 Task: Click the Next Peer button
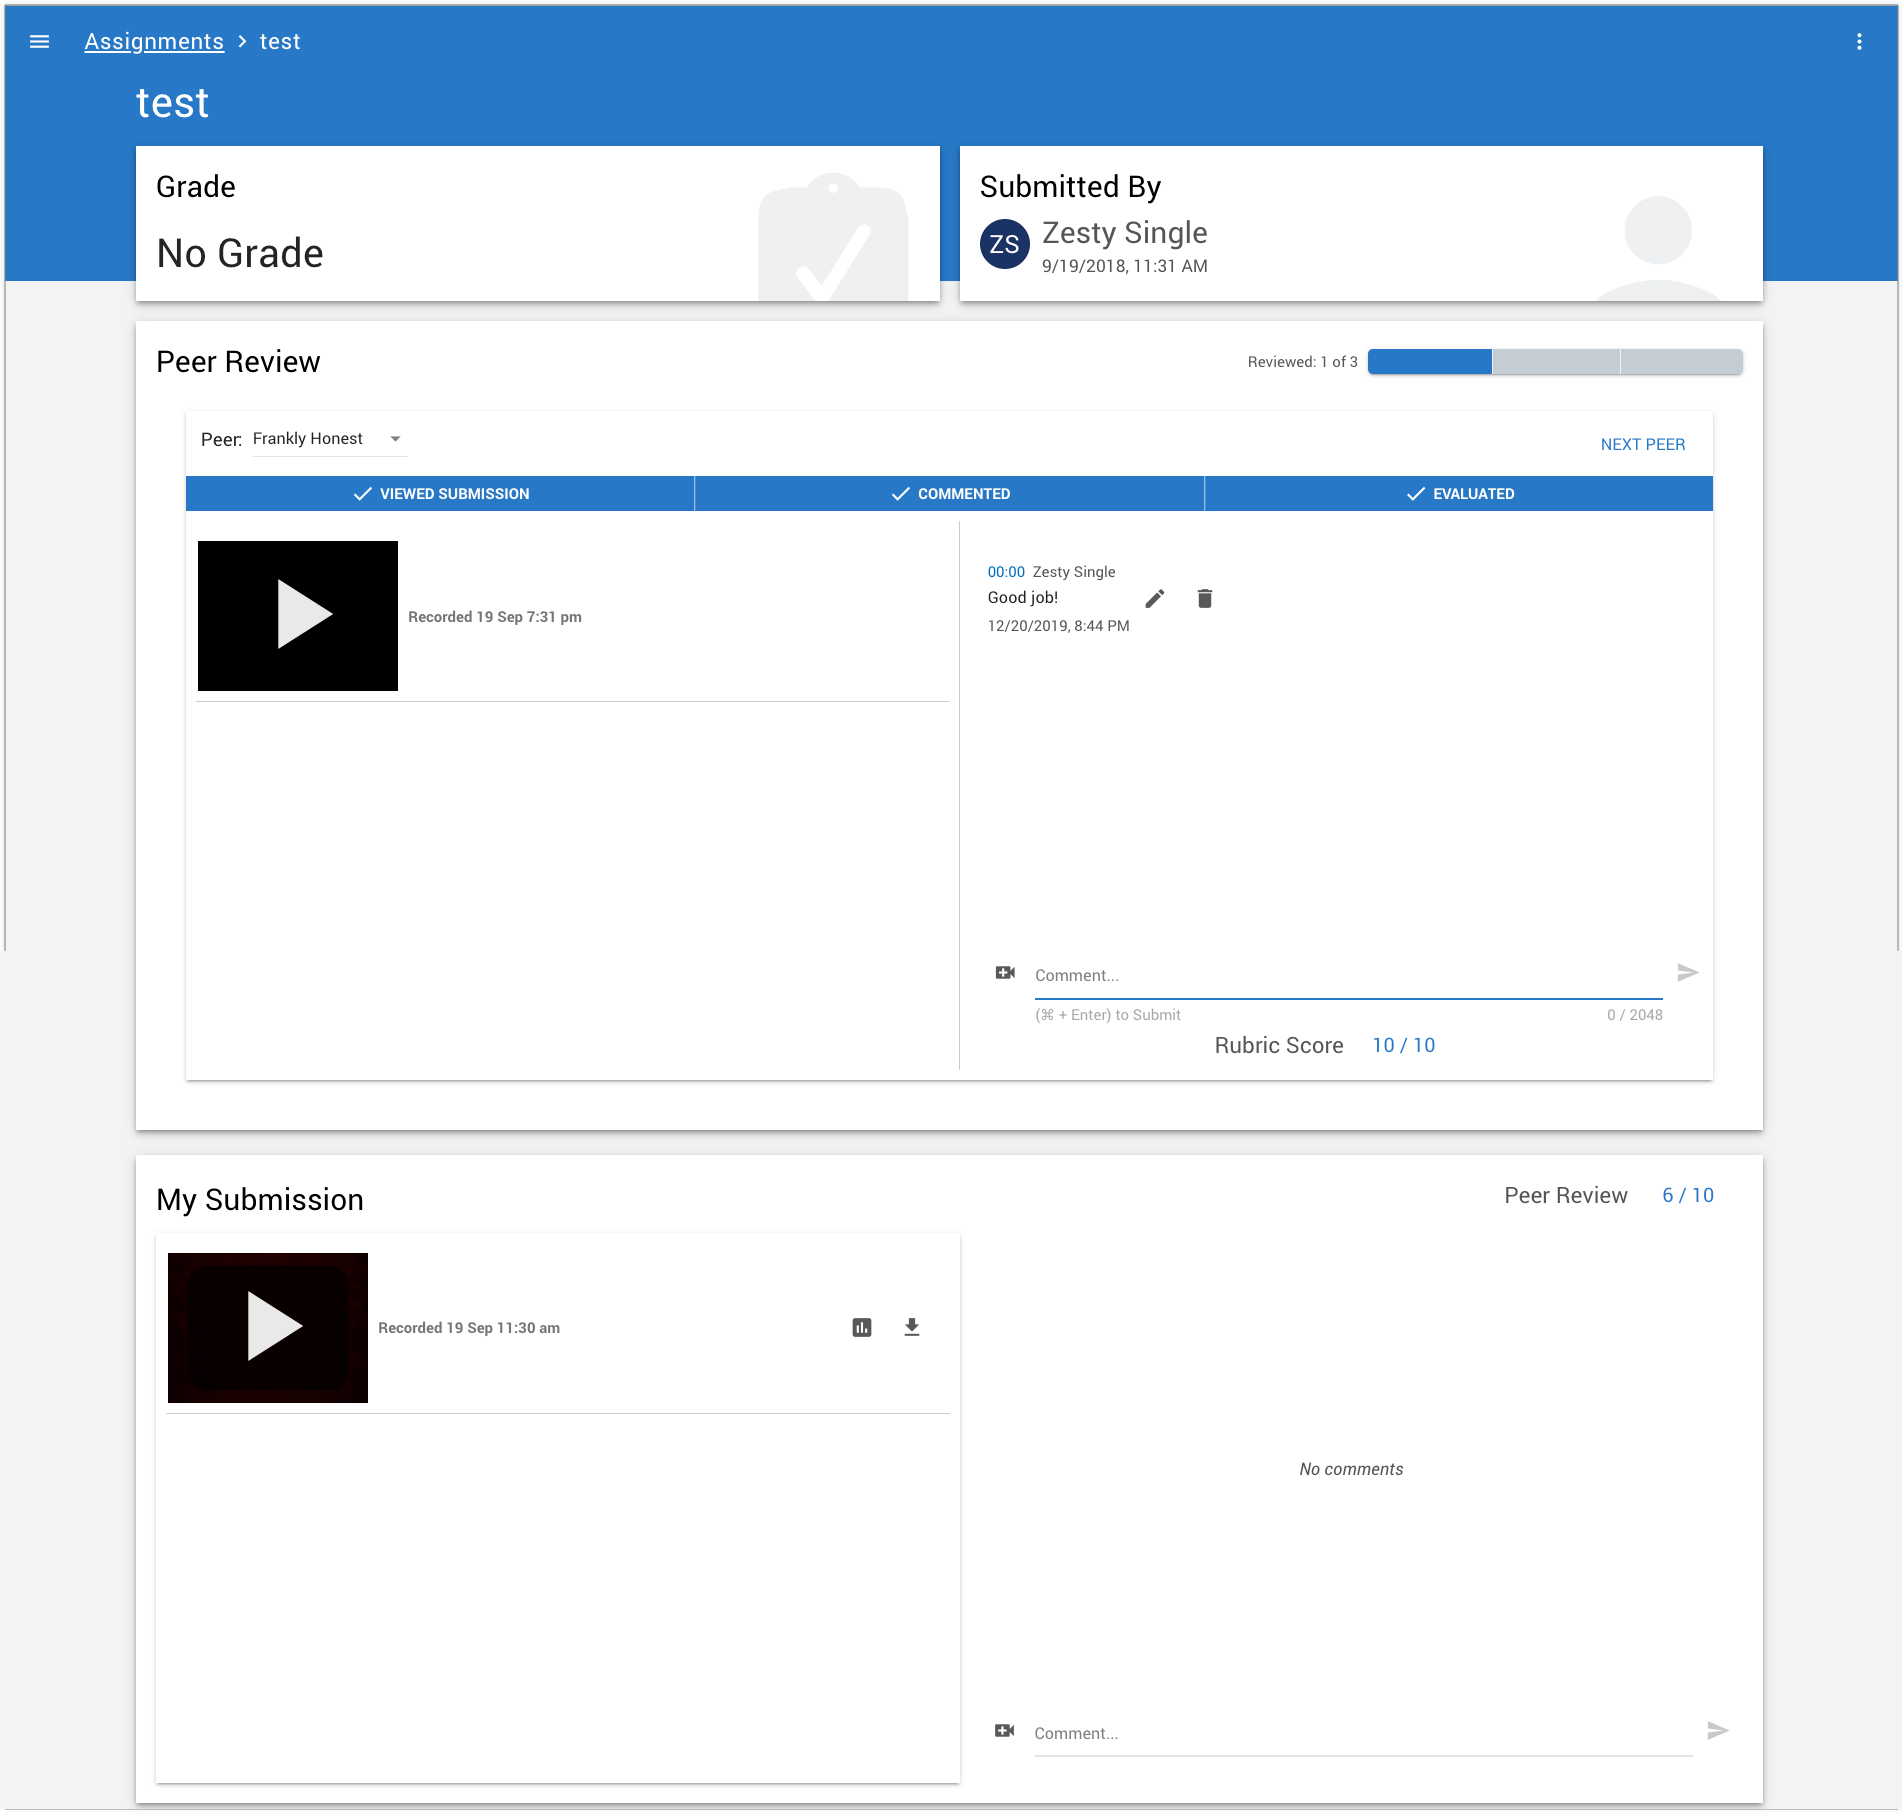point(1642,445)
